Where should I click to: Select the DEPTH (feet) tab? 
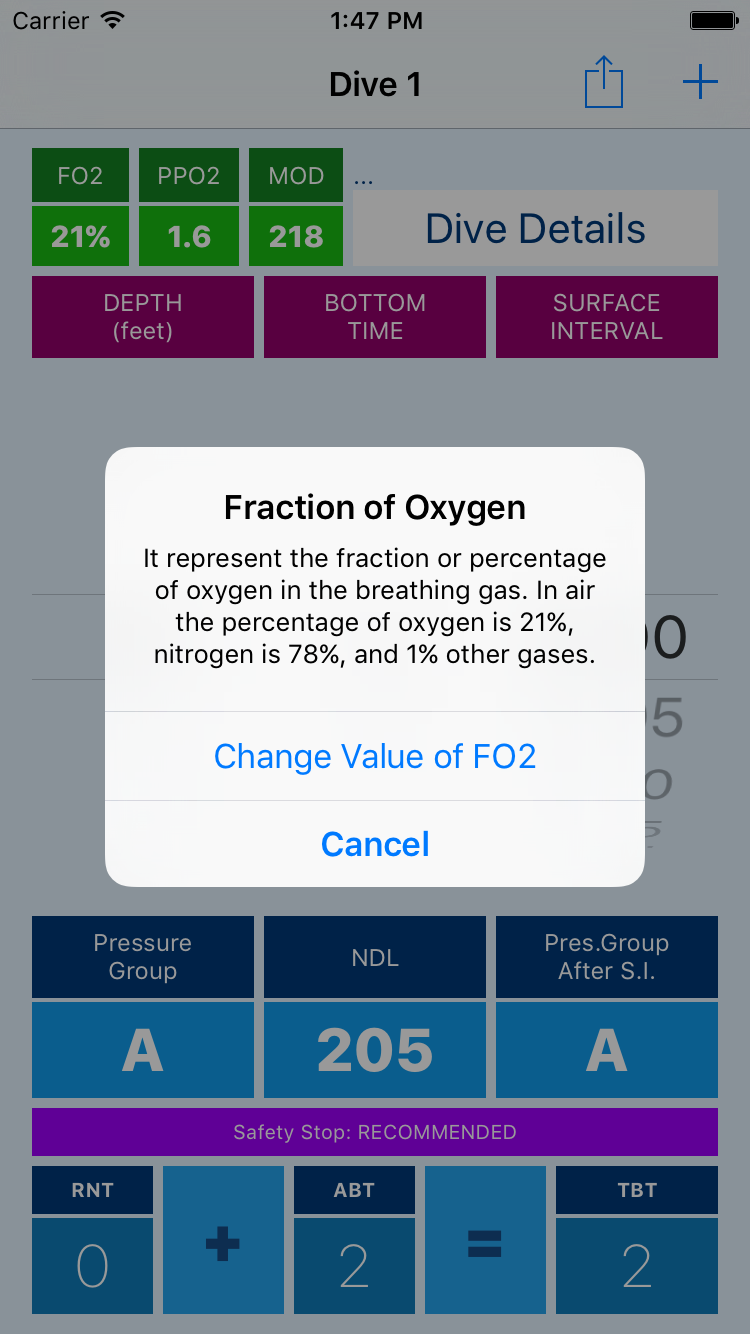coord(143,317)
